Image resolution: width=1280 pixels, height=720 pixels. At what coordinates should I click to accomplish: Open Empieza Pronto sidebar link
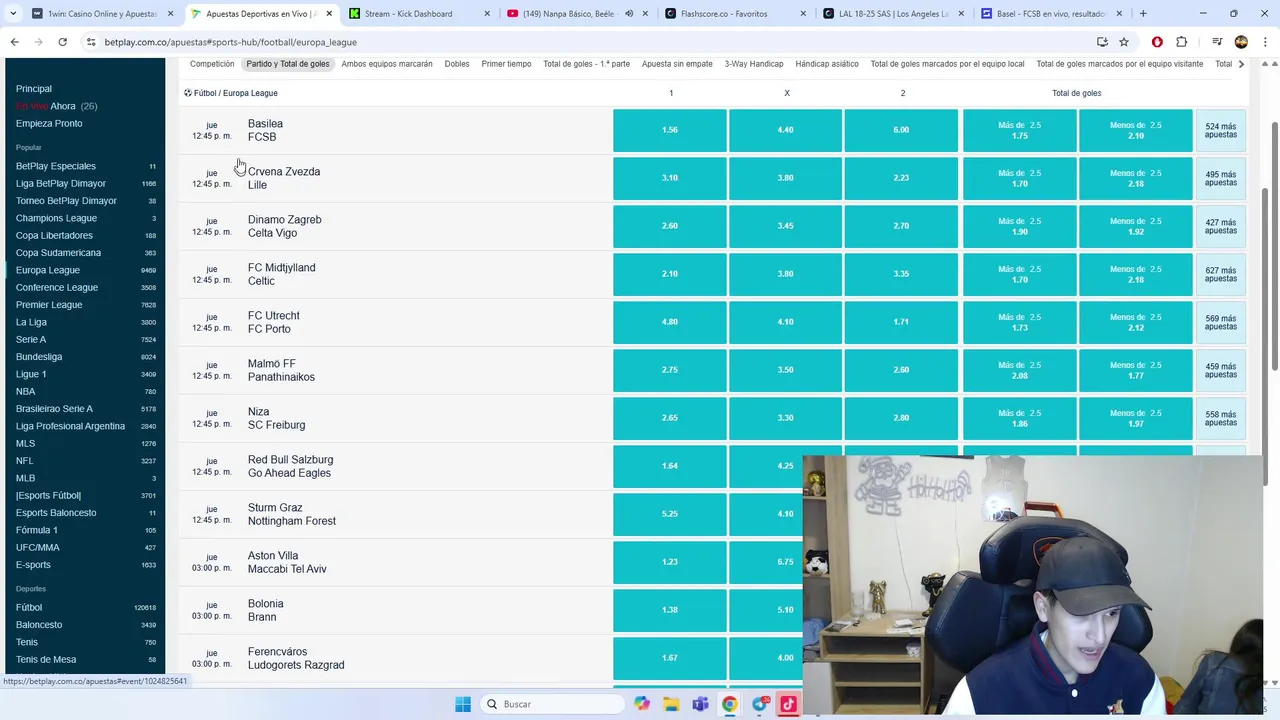pyautogui.click(x=49, y=123)
